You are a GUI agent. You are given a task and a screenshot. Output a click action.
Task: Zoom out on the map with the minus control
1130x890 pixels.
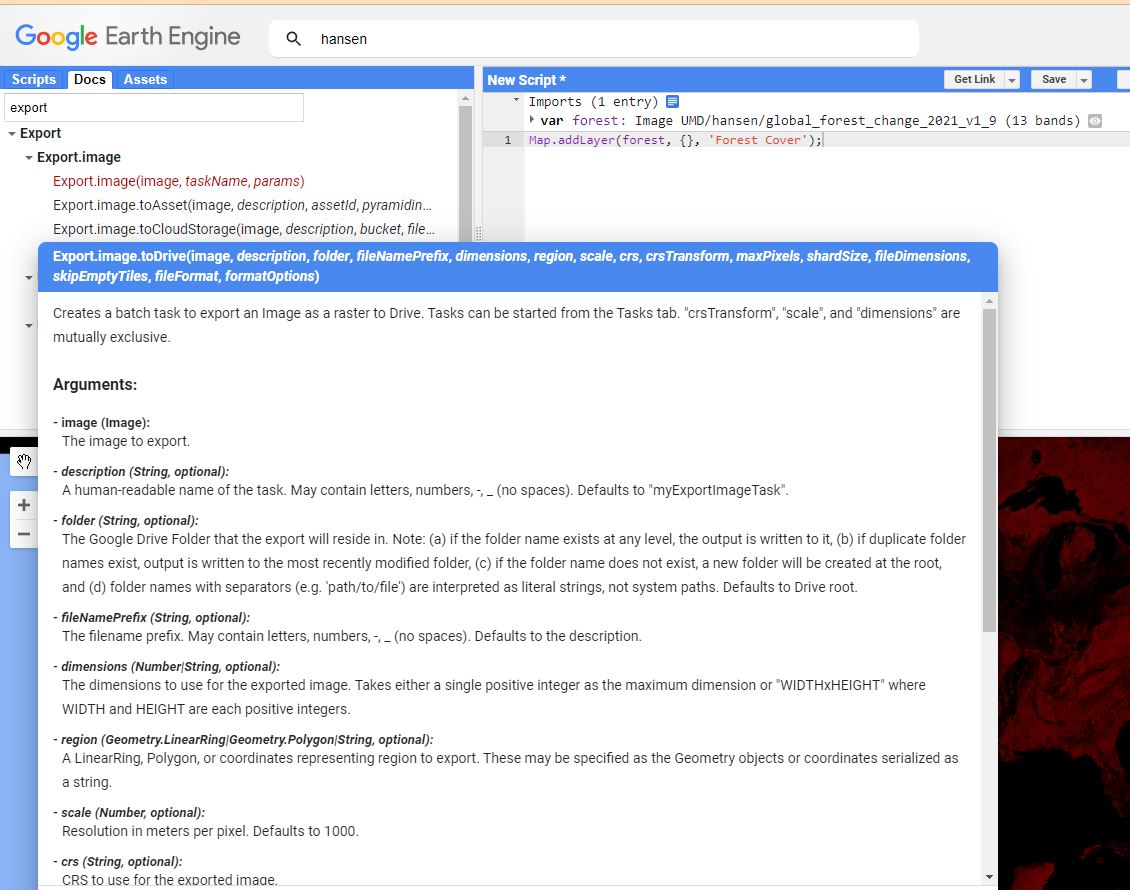[x=22, y=533]
